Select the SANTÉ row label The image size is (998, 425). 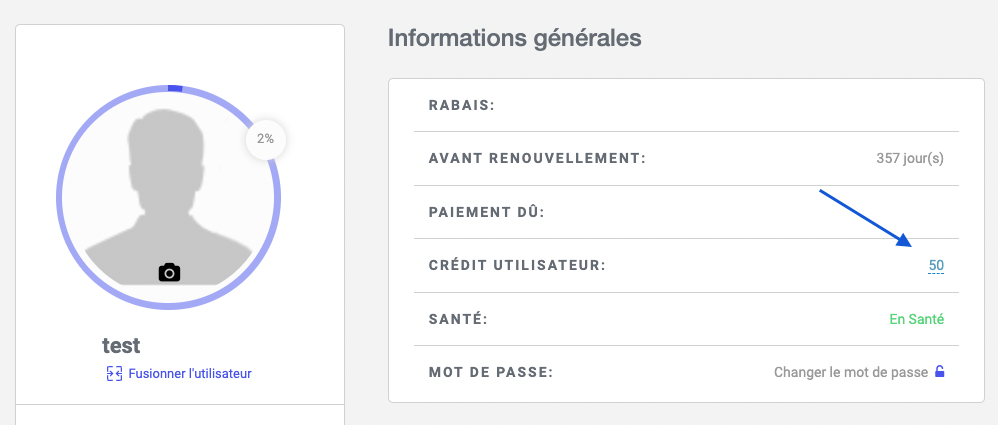(458, 319)
